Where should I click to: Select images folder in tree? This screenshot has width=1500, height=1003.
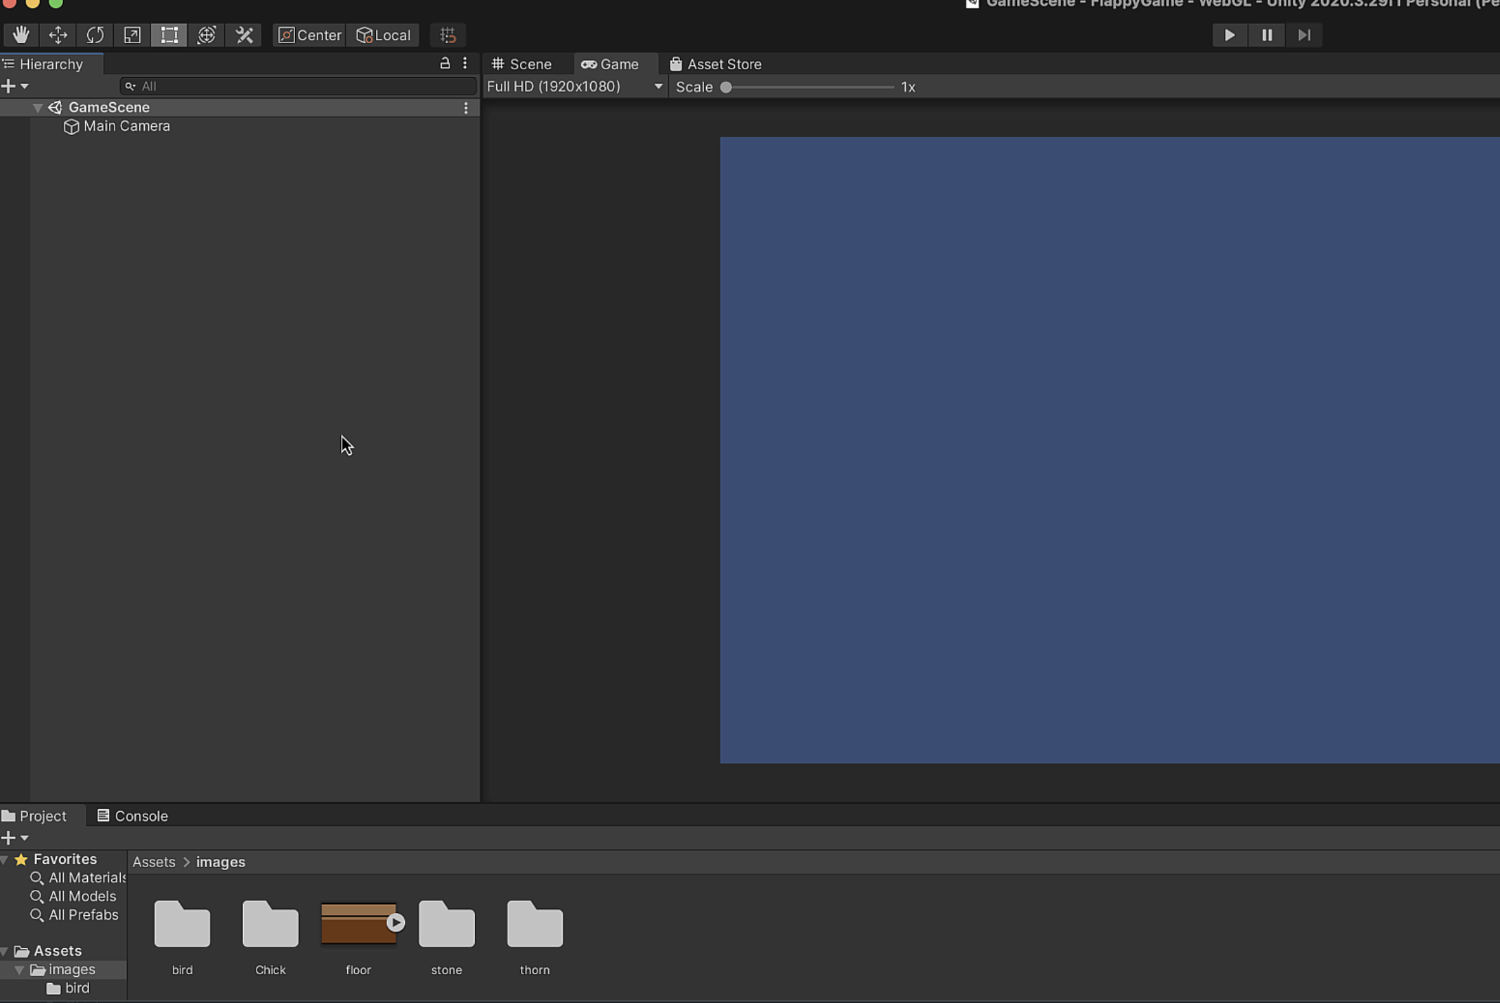pyautogui.click(x=71, y=970)
